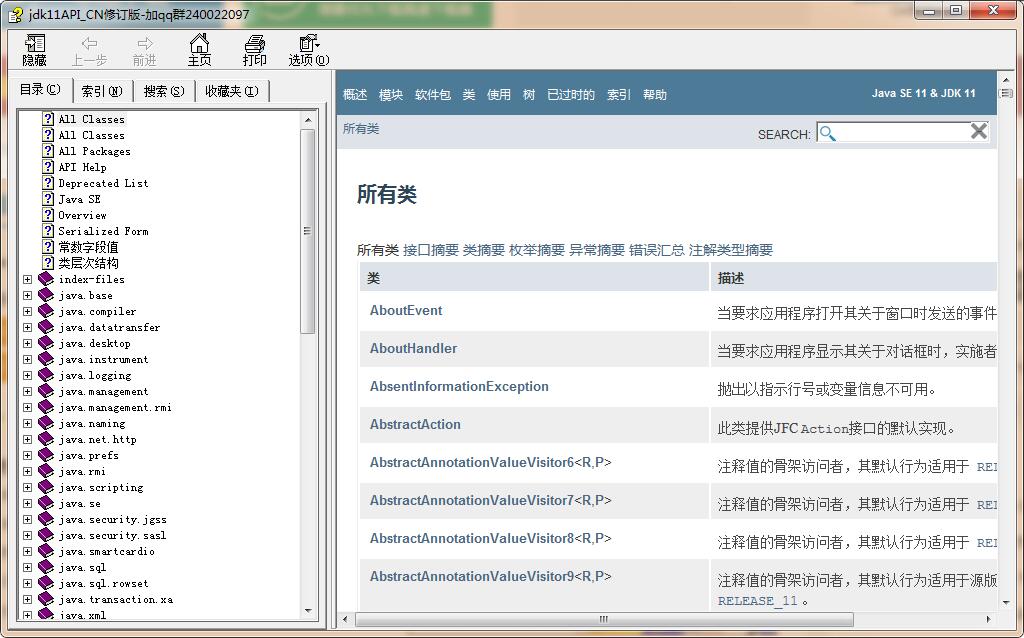Expand the java.transaction.xa tree node
1024x638 pixels.
click(27, 599)
